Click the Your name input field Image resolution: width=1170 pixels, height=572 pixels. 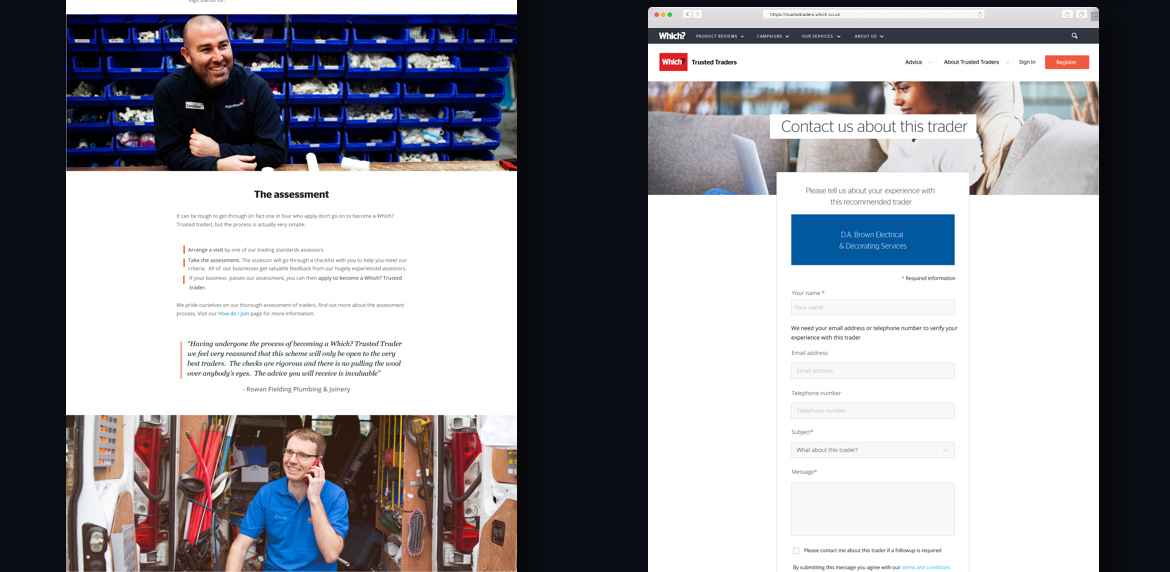point(872,308)
